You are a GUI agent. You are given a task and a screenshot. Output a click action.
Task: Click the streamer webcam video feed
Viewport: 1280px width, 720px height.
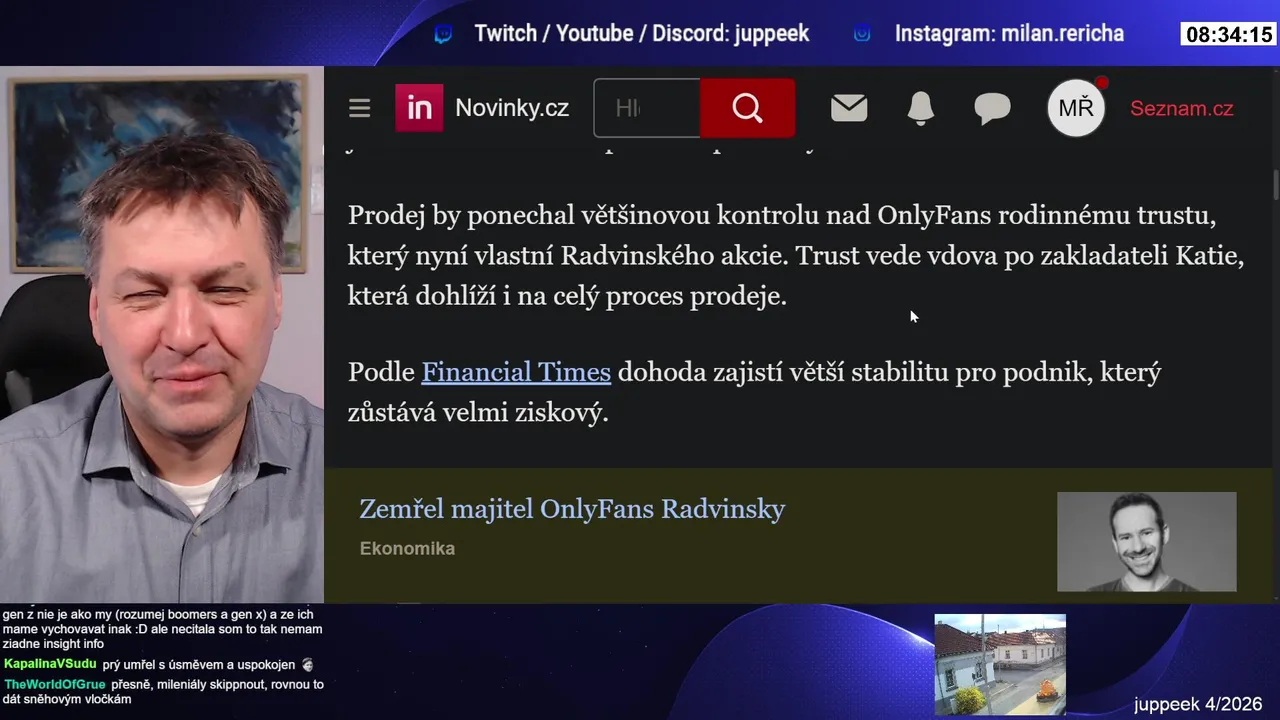pyautogui.click(x=162, y=335)
